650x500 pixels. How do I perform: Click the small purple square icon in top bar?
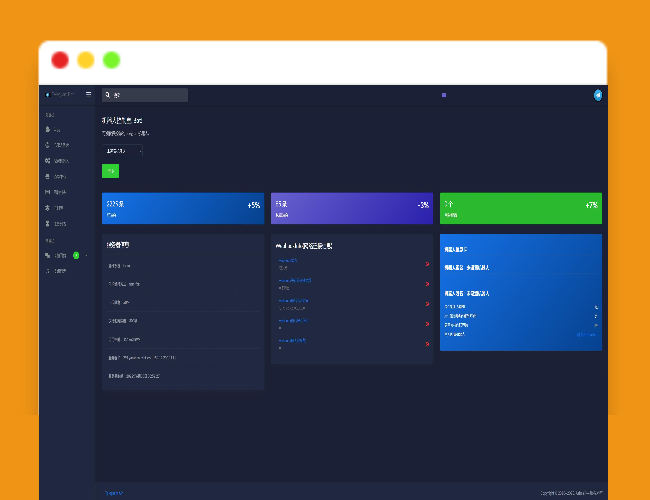pyautogui.click(x=443, y=95)
